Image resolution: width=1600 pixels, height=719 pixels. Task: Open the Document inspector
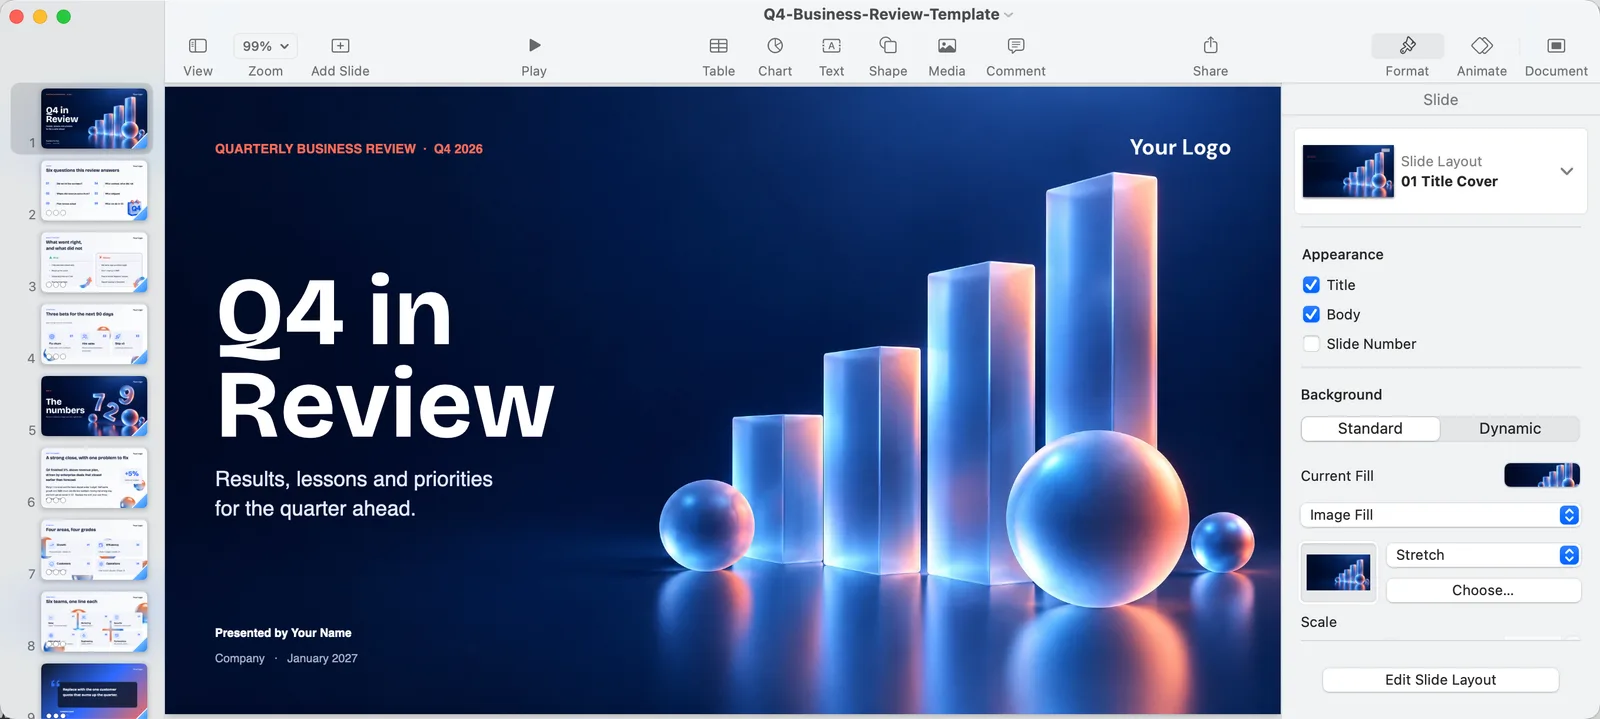click(x=1556, y=46)
